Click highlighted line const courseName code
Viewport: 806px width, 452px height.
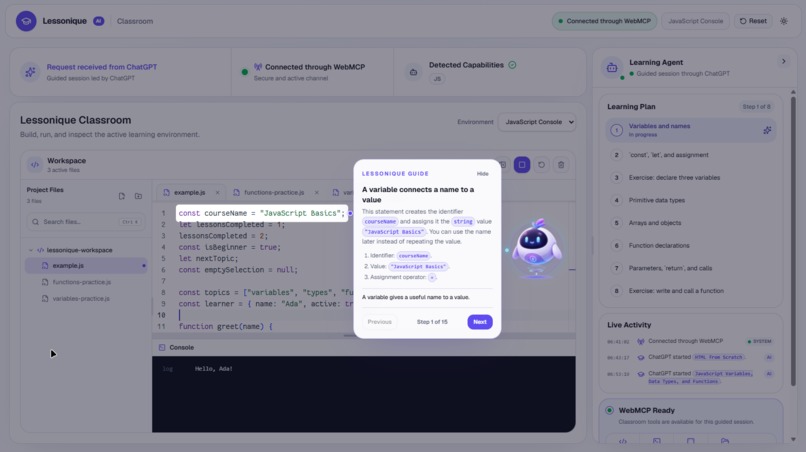(262, 213)
